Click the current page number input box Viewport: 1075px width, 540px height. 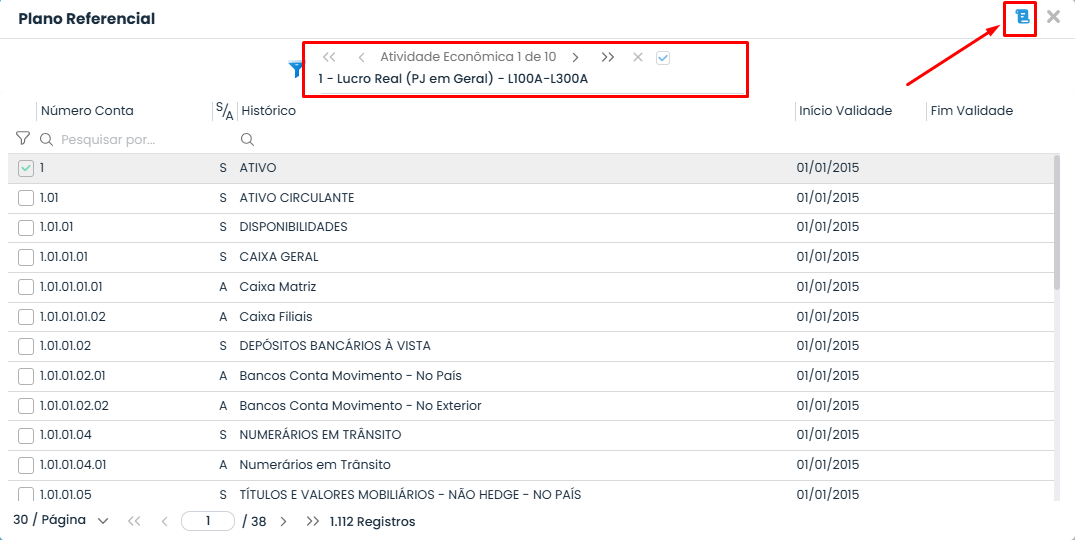coord(208,521)
